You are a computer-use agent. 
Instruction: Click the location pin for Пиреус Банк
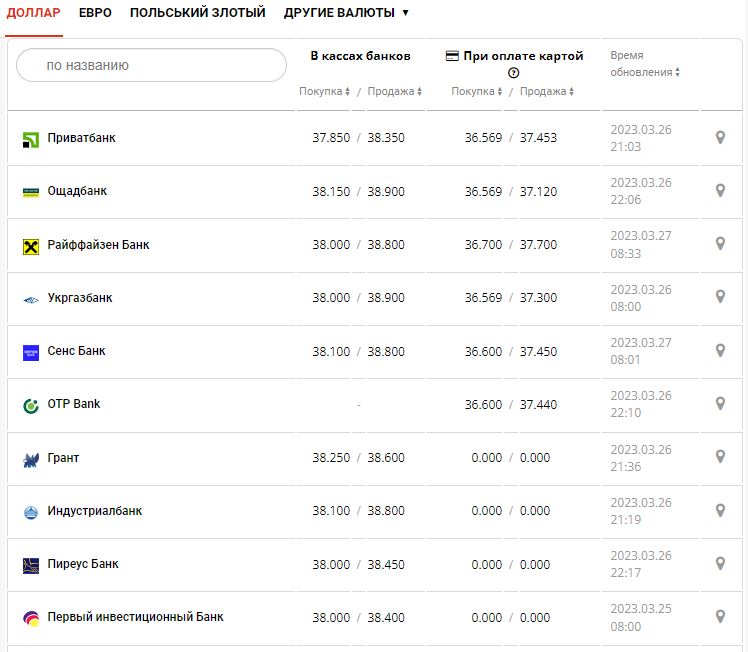tap(719, 563)
